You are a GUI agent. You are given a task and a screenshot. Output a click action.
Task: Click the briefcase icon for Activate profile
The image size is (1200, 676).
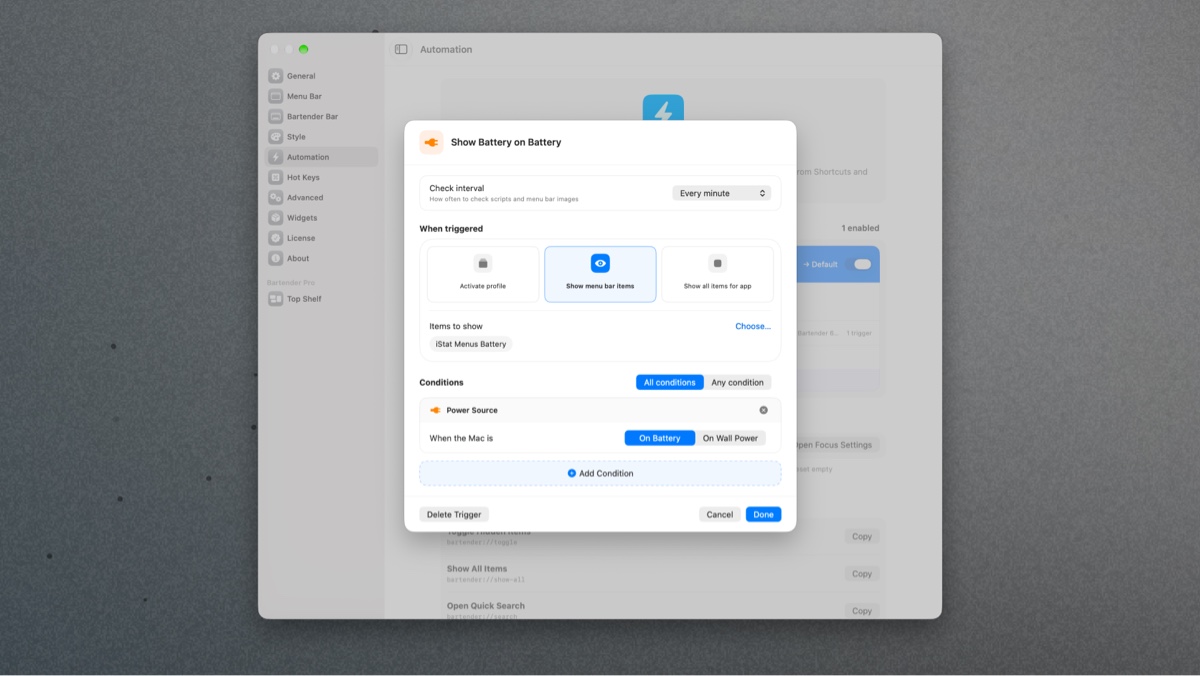click(x=483, y=263)
